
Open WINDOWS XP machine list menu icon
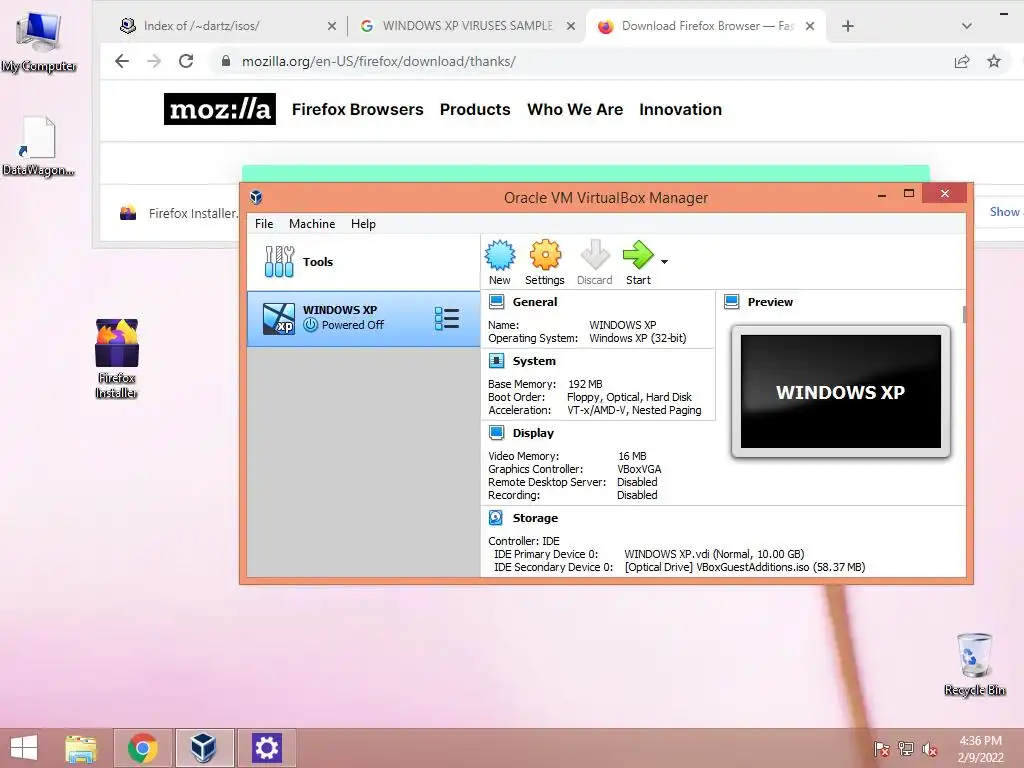[447, 319]
